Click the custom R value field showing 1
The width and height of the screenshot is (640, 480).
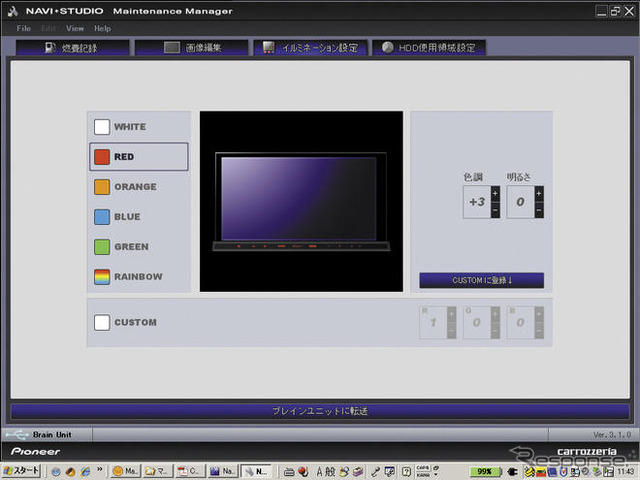coord(433,322)
